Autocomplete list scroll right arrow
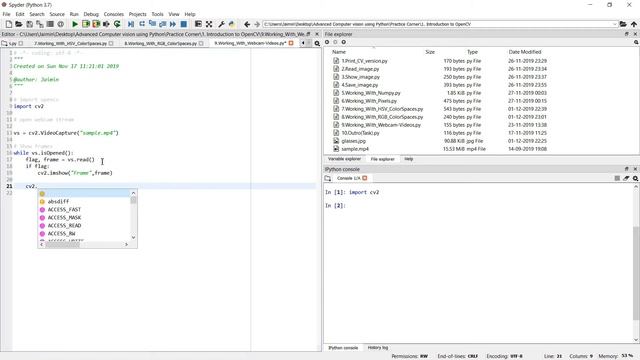 pyautogui.click(x=126, y=244)
